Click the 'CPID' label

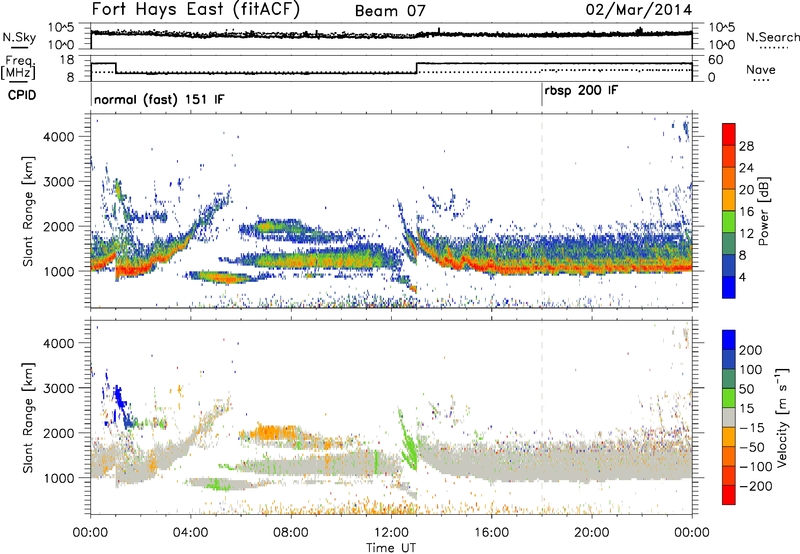point(22,95)
